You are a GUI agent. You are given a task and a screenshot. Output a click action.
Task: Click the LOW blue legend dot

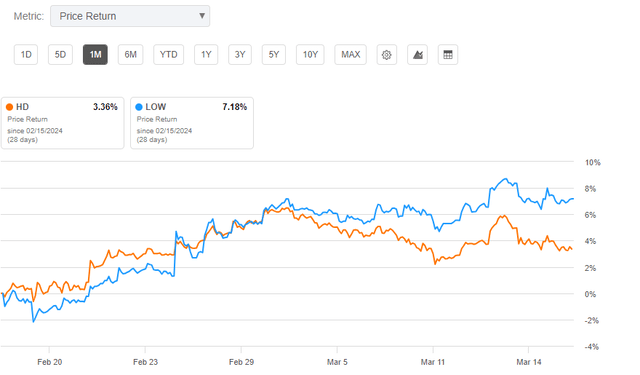tap(139, 107)
